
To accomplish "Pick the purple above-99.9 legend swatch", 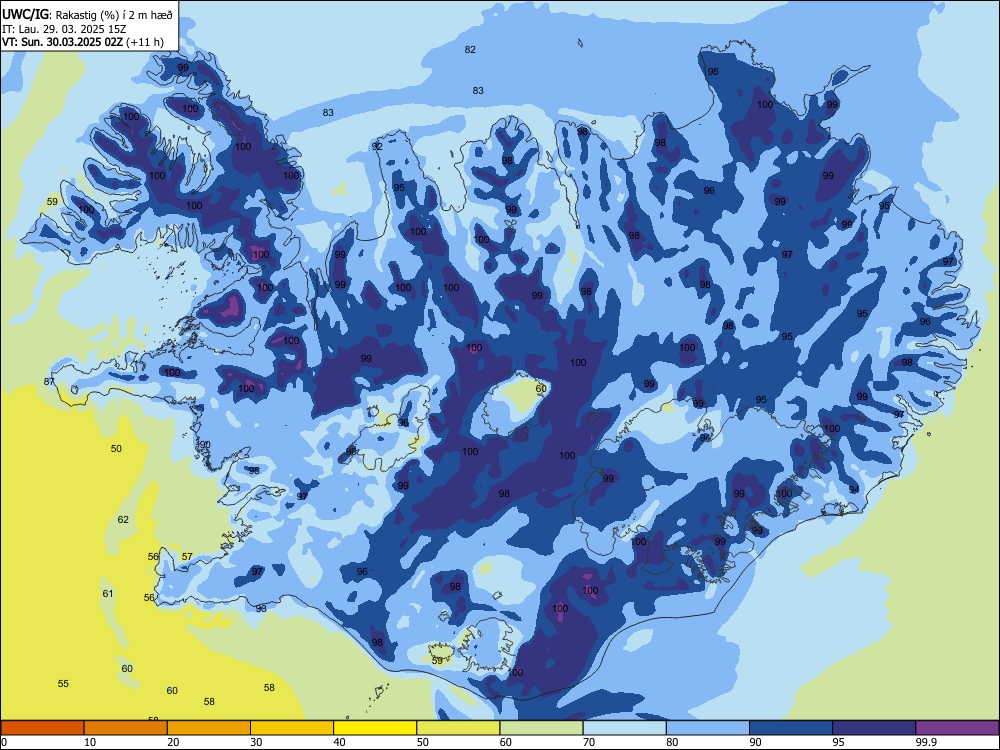I will 957,728.
